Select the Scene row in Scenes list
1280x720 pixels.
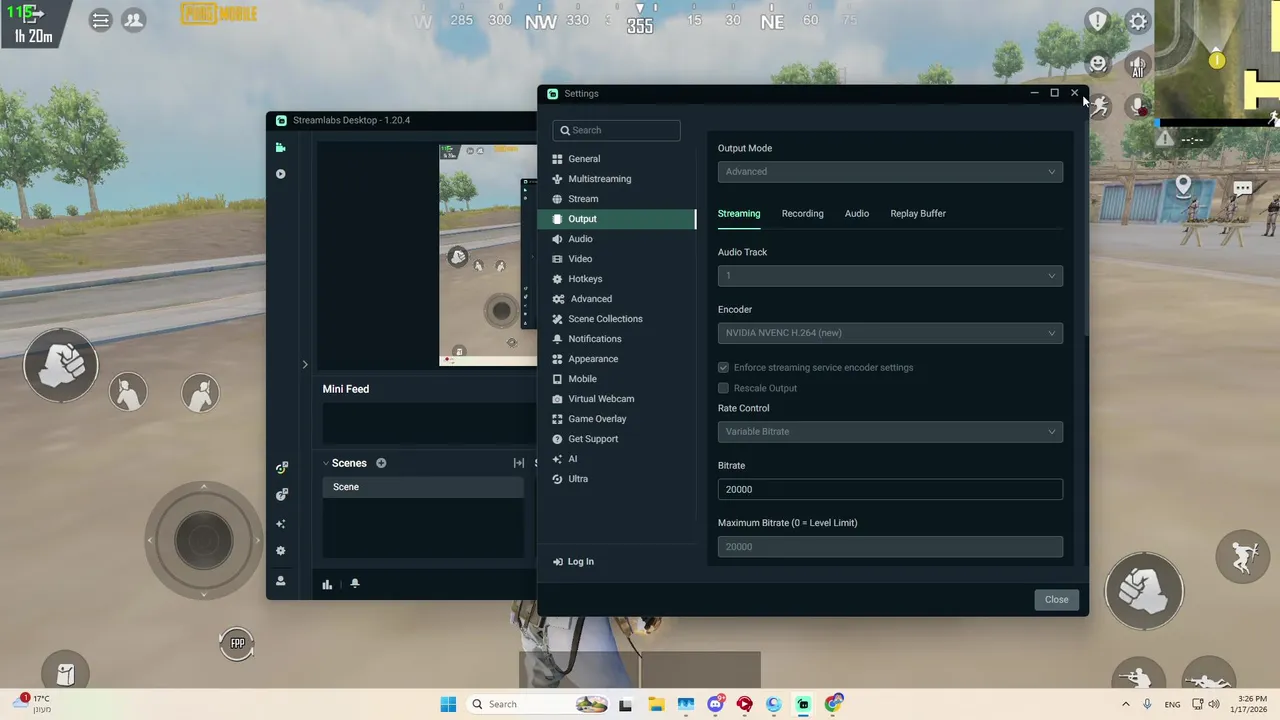[422, 487]
